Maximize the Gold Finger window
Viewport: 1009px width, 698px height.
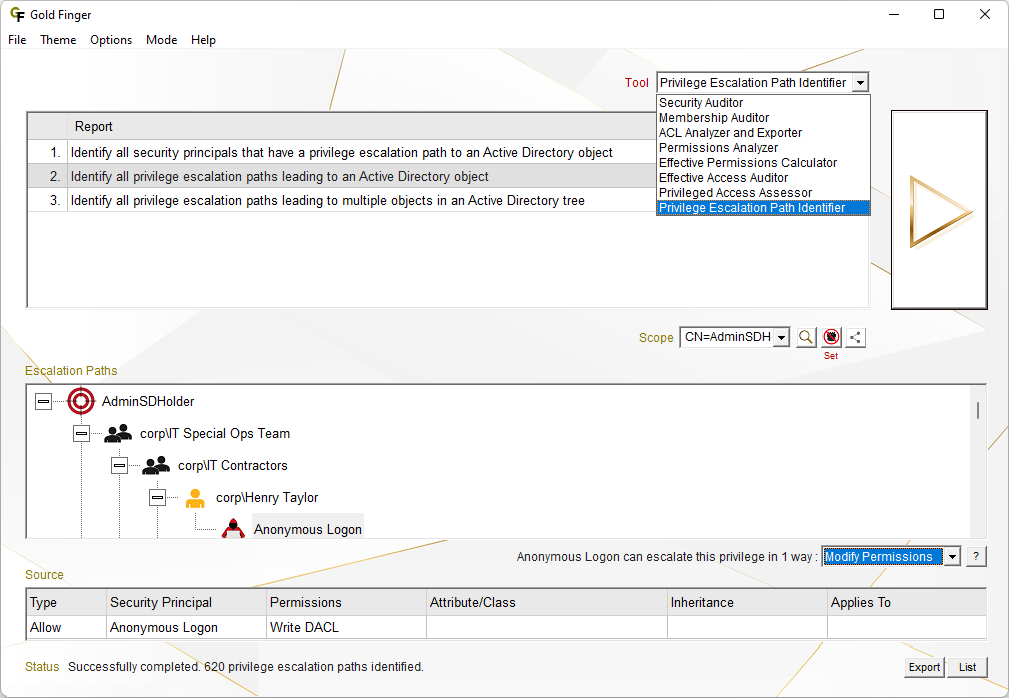point(939,14)
